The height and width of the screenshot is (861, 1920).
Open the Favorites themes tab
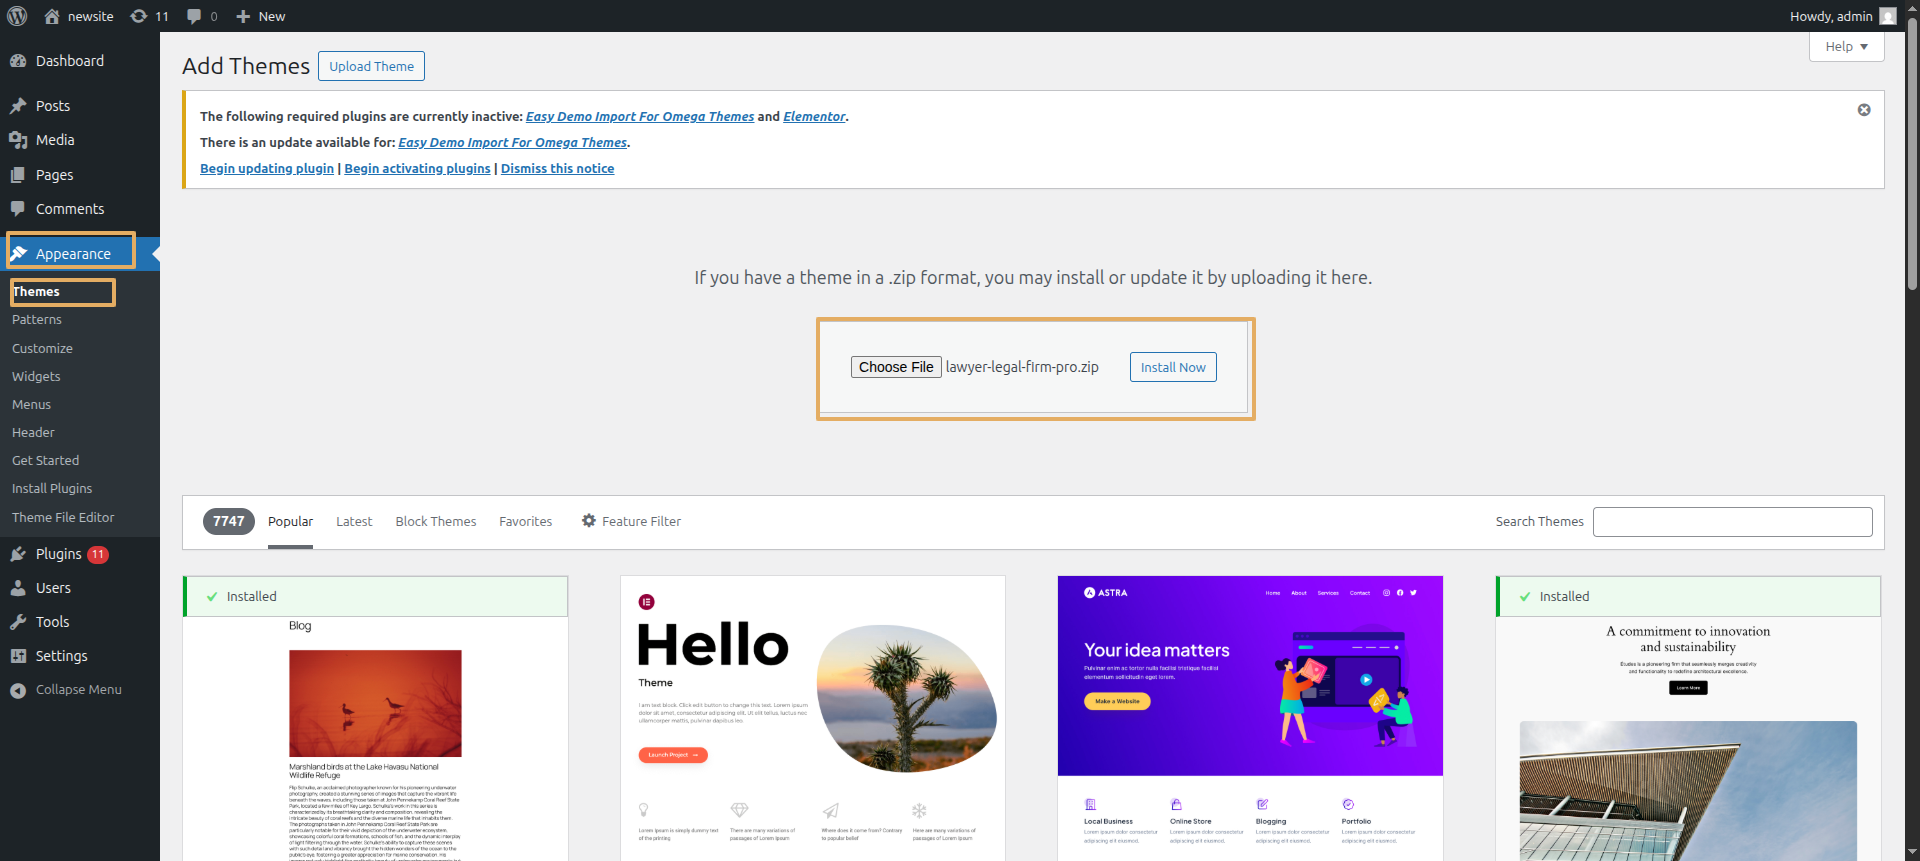coord(525,522)
